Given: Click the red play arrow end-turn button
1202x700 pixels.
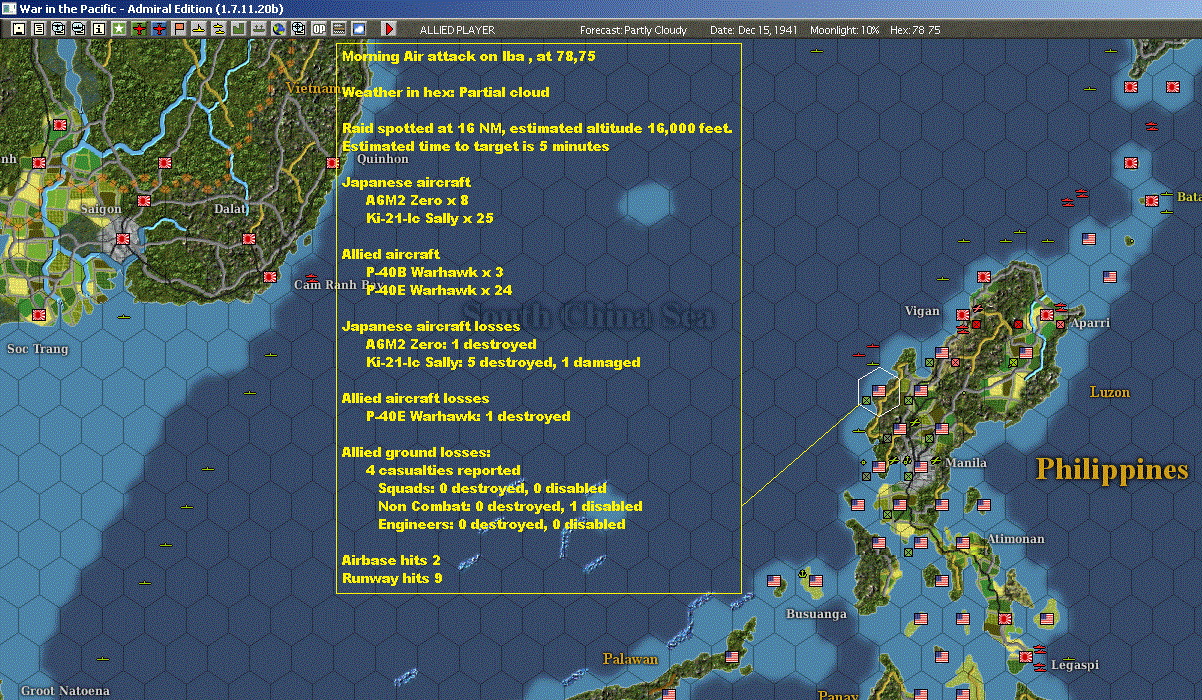Looking at the screenshot, I should click(x=390, y=29).
